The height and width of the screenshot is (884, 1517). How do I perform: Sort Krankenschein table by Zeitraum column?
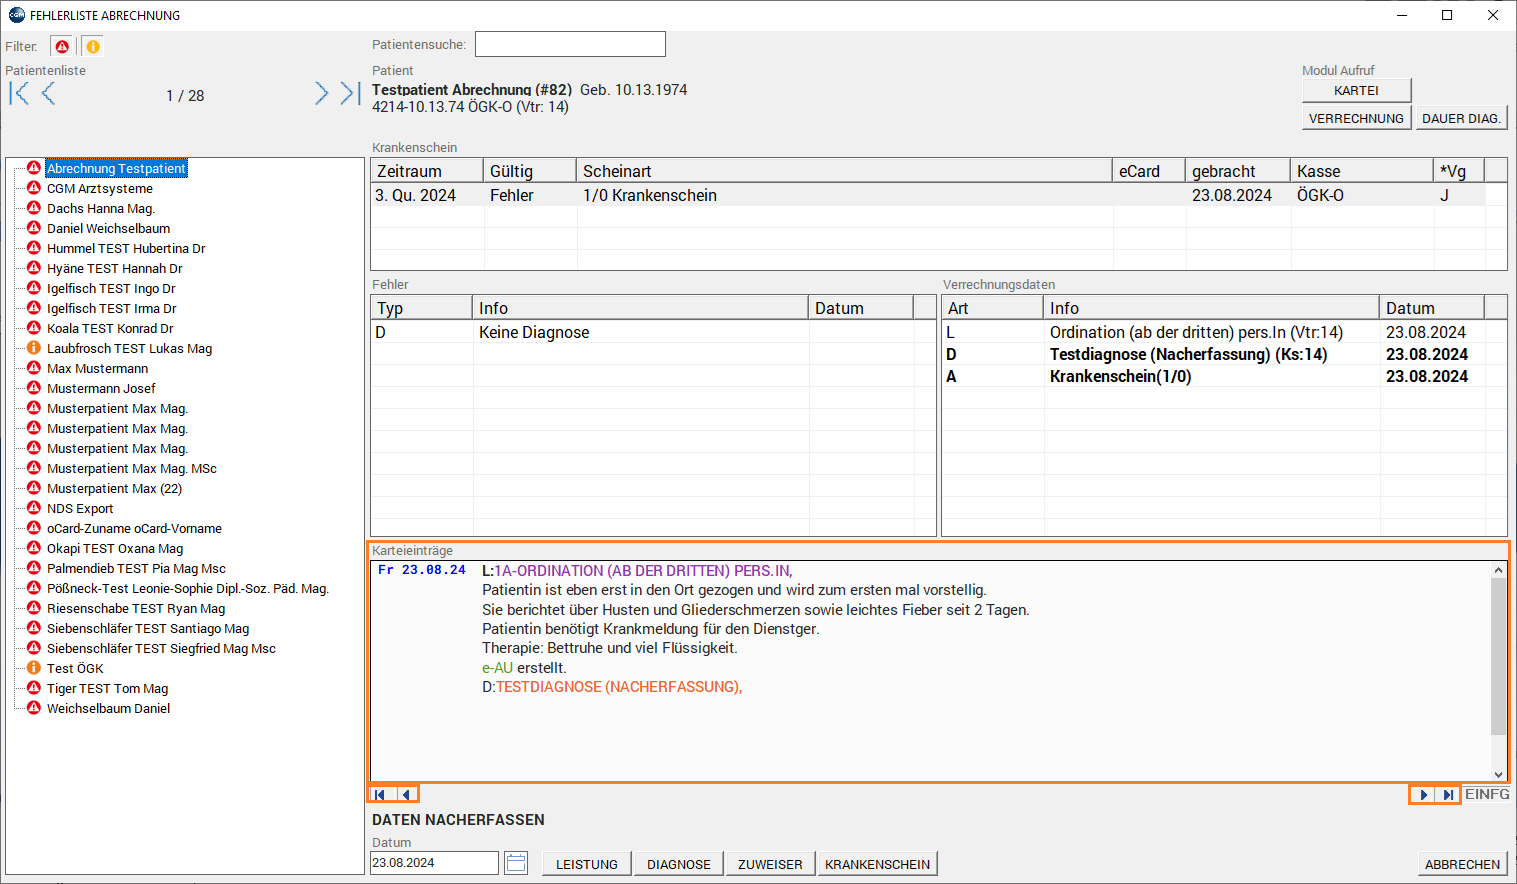[x=426, y=171]
